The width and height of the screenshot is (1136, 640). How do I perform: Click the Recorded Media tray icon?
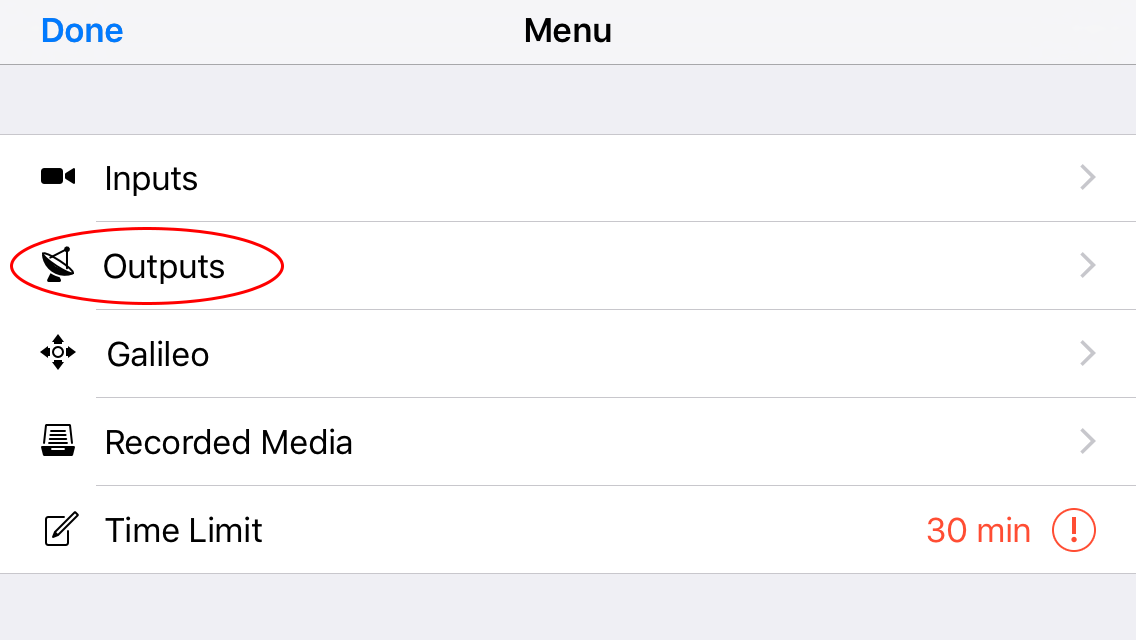tap(58, 441)
